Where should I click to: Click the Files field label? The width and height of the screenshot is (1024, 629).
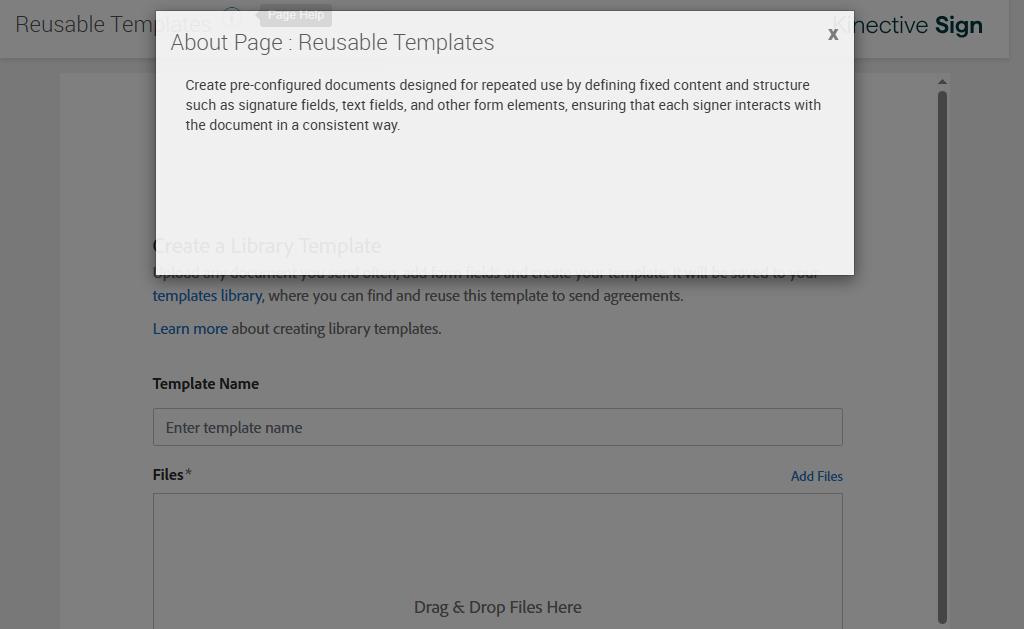[168, 475]
